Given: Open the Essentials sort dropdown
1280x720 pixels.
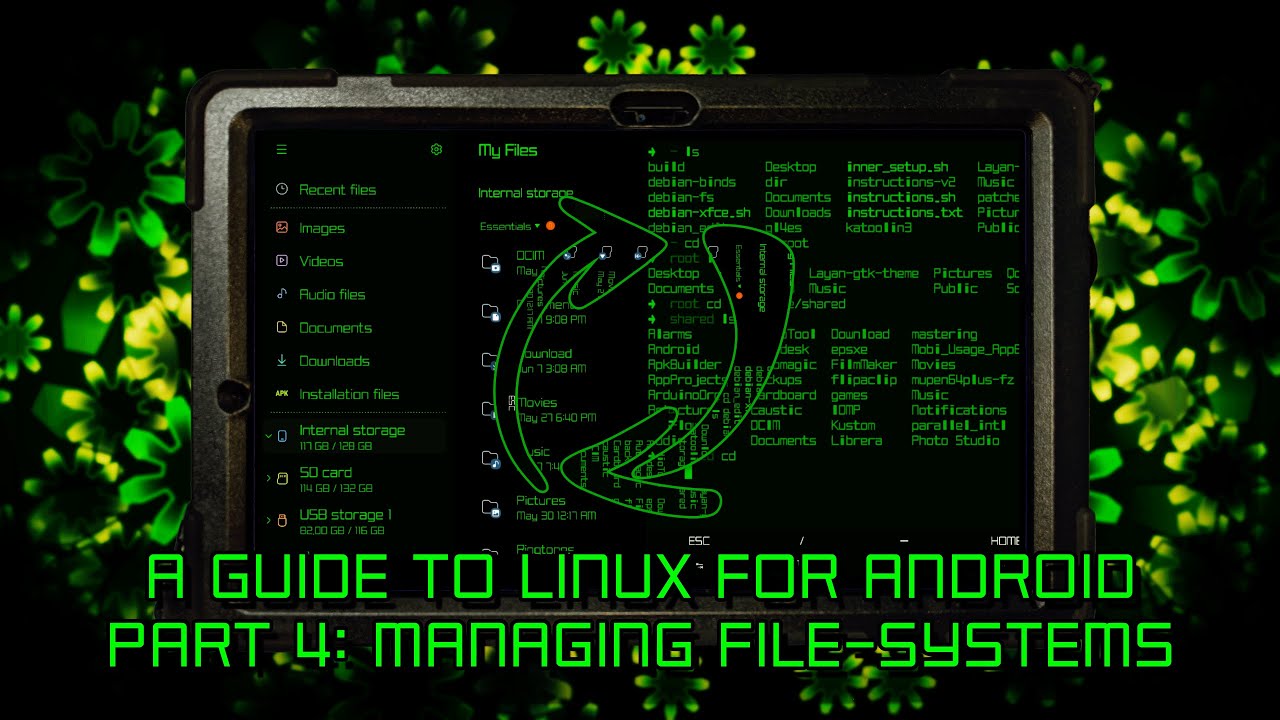Looking at the screenshot, I should 509,226.
